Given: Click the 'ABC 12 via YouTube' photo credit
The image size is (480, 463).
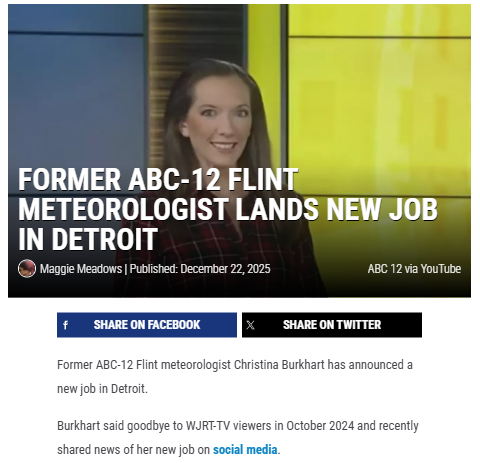Looking at the screenshot, I should tap(414, 269).
